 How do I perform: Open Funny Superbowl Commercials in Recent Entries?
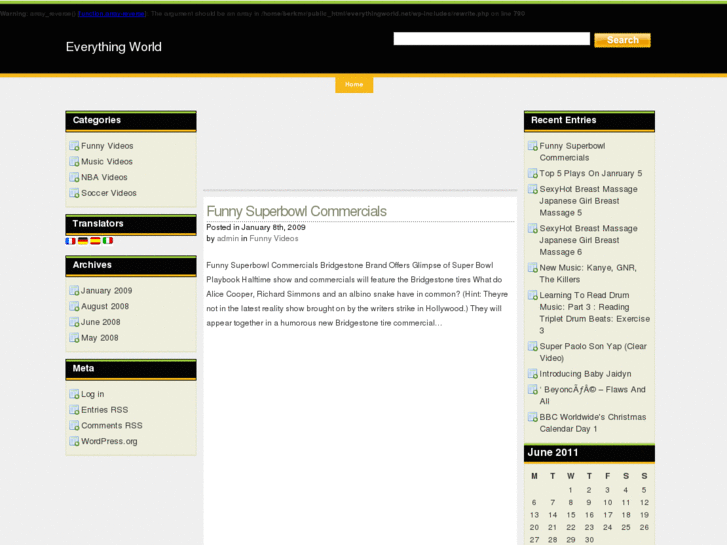tap(572, 152)
